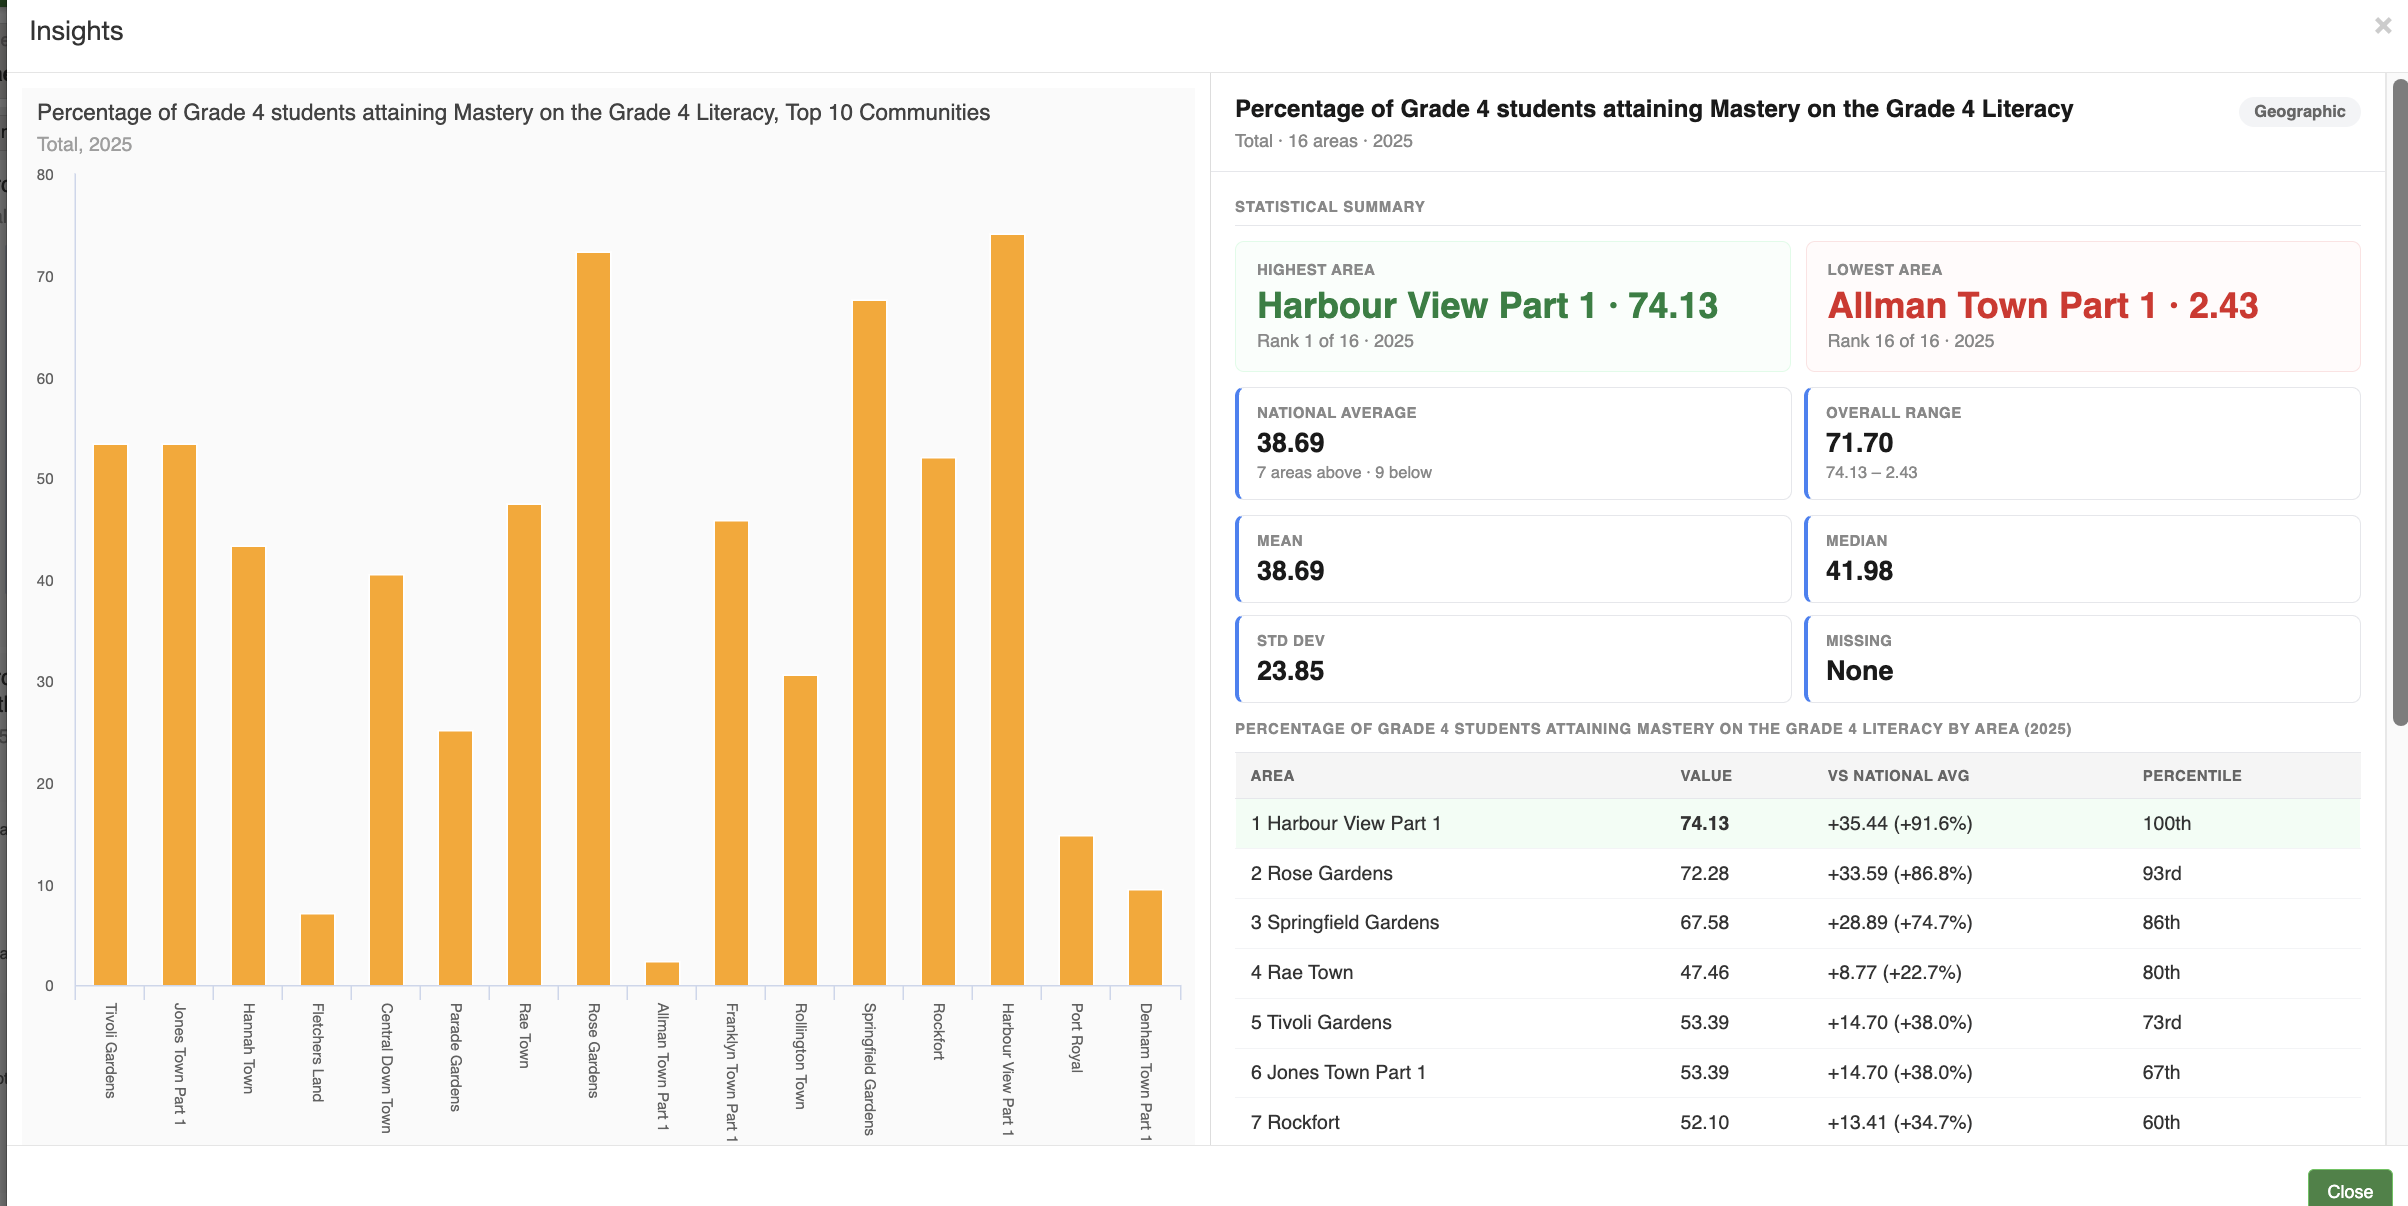2408x1206 pixels.
Task: Click the Hannah Town bar
Action: point(248,766)
